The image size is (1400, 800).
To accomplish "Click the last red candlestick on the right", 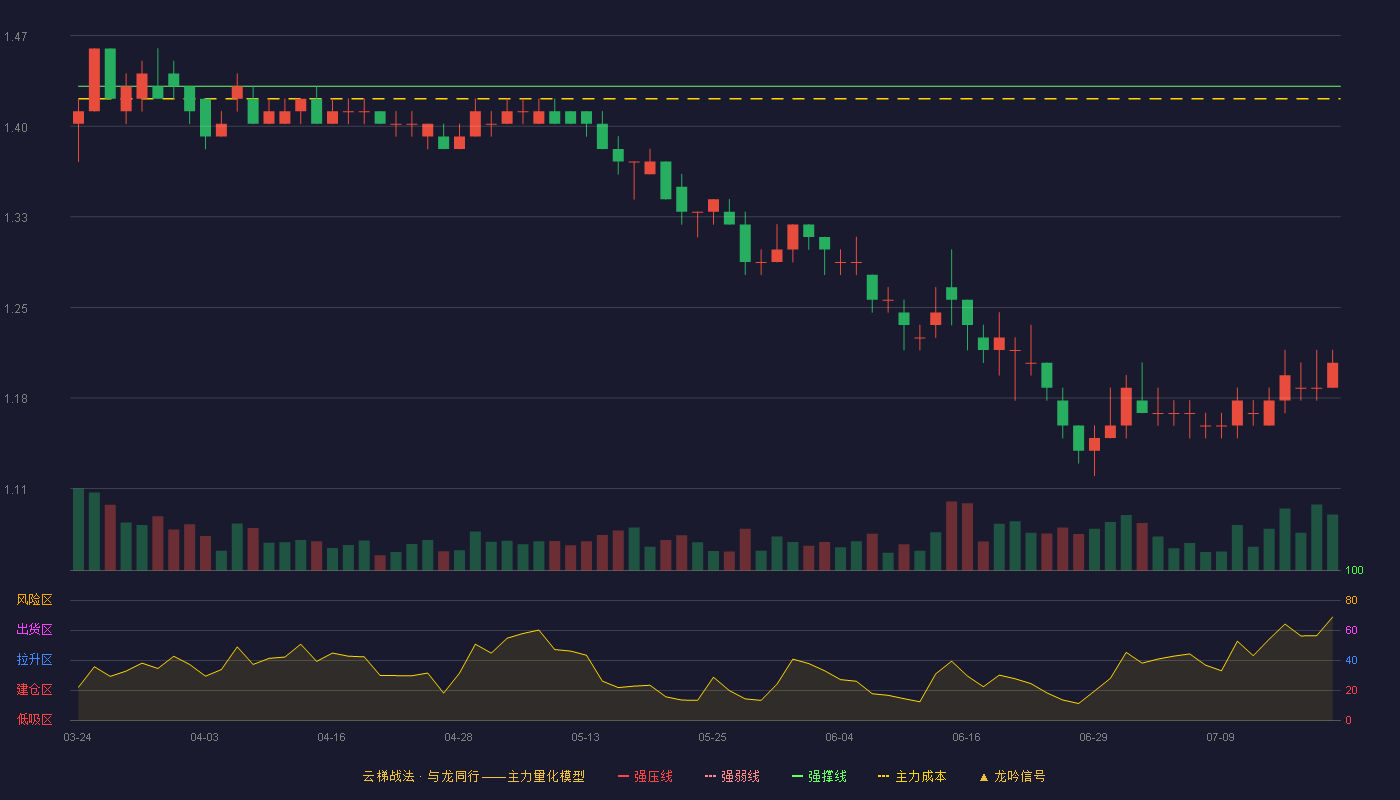I will (x=1332, y=375).
